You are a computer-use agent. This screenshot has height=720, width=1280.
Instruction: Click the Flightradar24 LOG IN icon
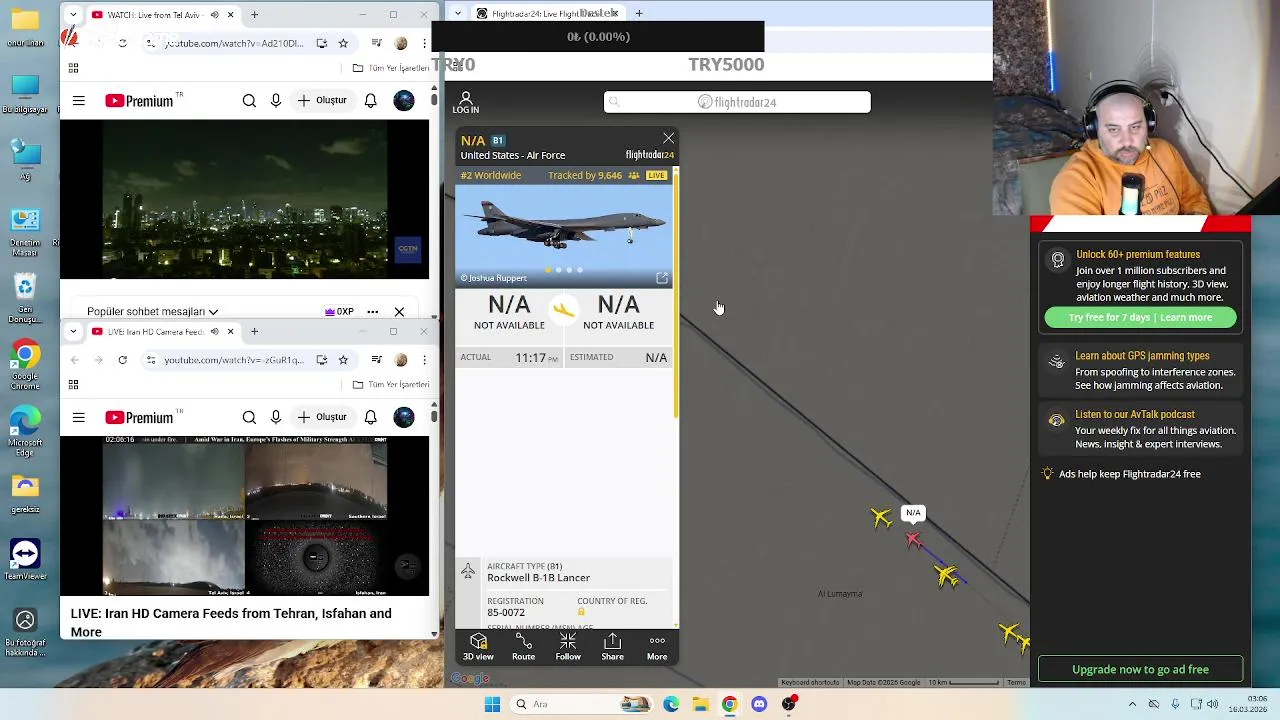pyautogui.click(x=466, y=102)
